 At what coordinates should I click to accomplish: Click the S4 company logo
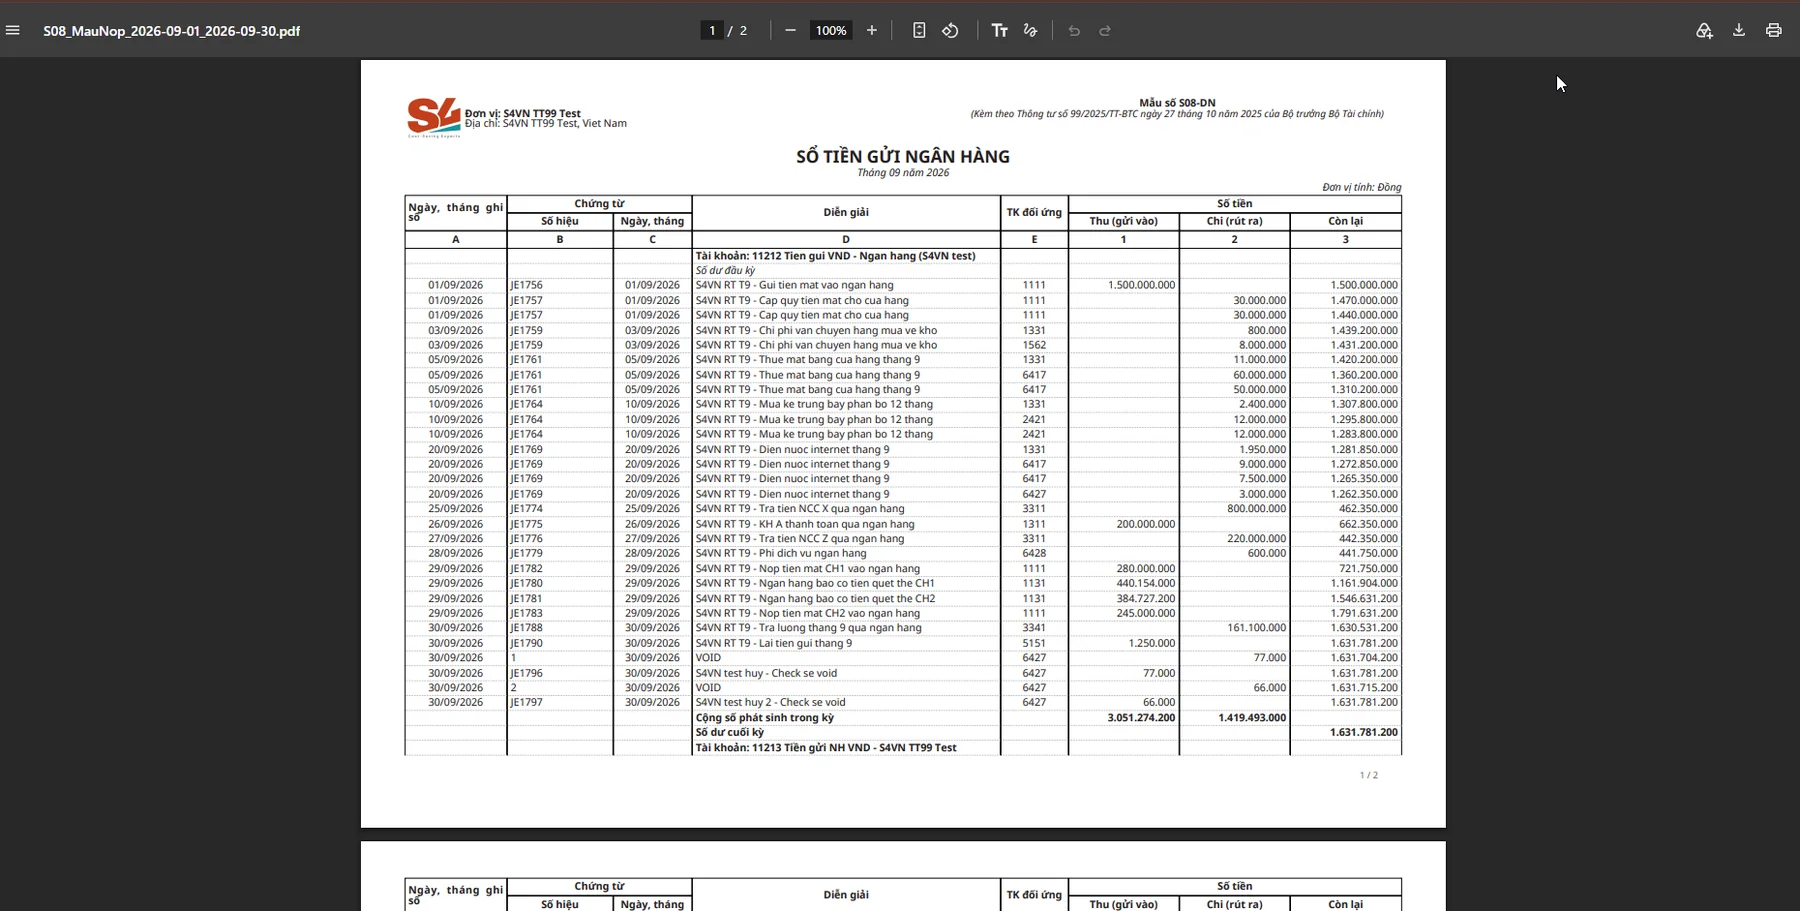tap(434, 117)
